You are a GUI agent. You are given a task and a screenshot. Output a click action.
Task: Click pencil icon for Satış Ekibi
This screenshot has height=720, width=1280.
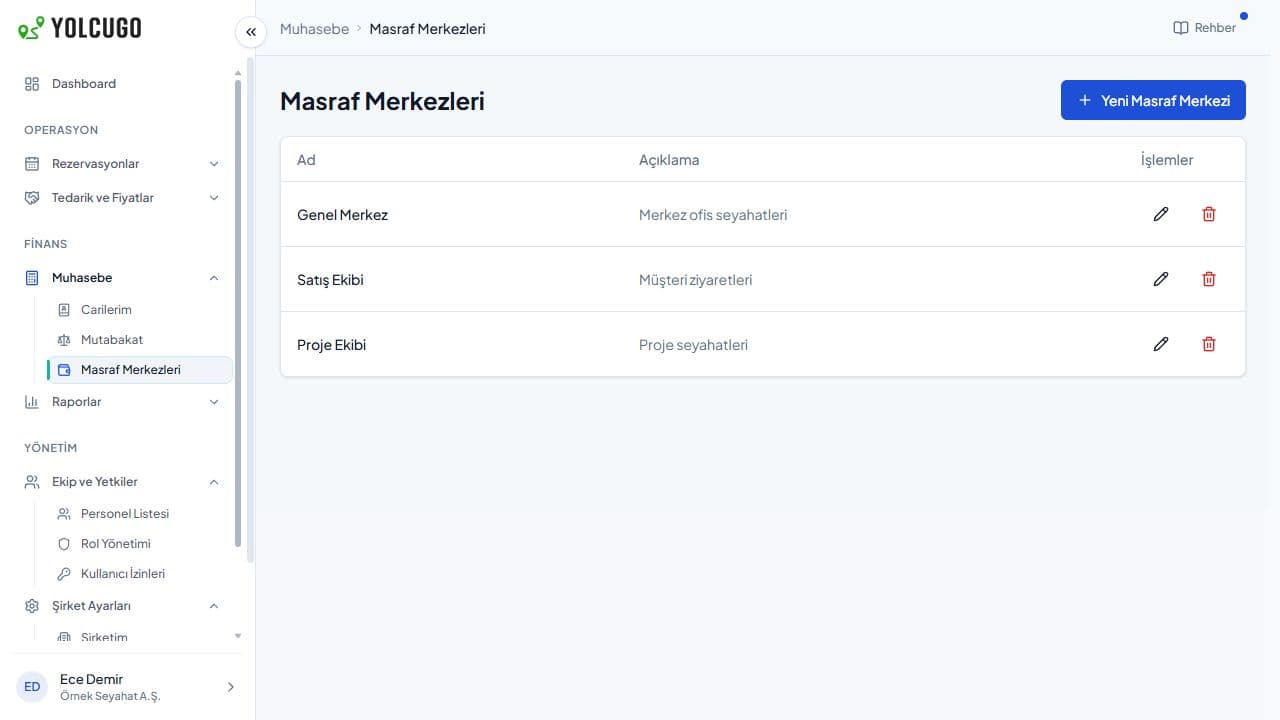coord(1161,279)
